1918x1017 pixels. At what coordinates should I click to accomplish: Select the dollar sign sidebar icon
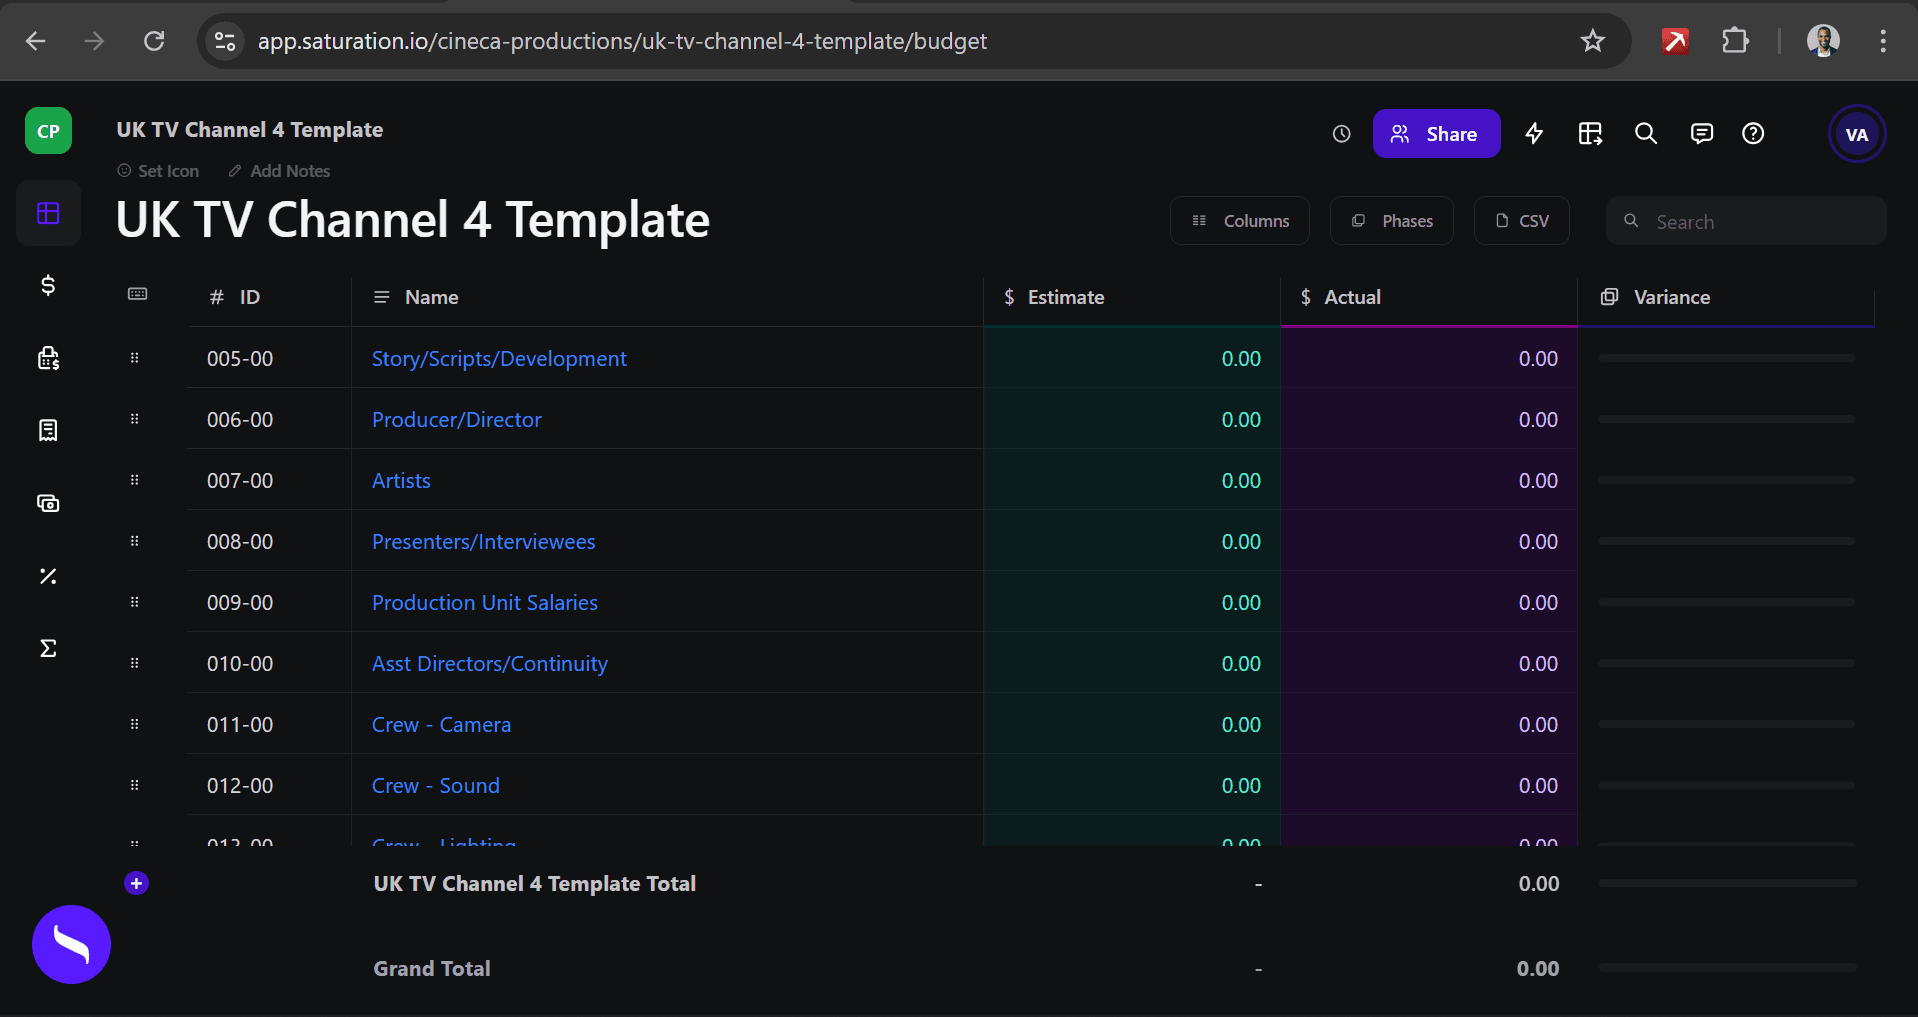pyautogui.click(x=48, y=286)
